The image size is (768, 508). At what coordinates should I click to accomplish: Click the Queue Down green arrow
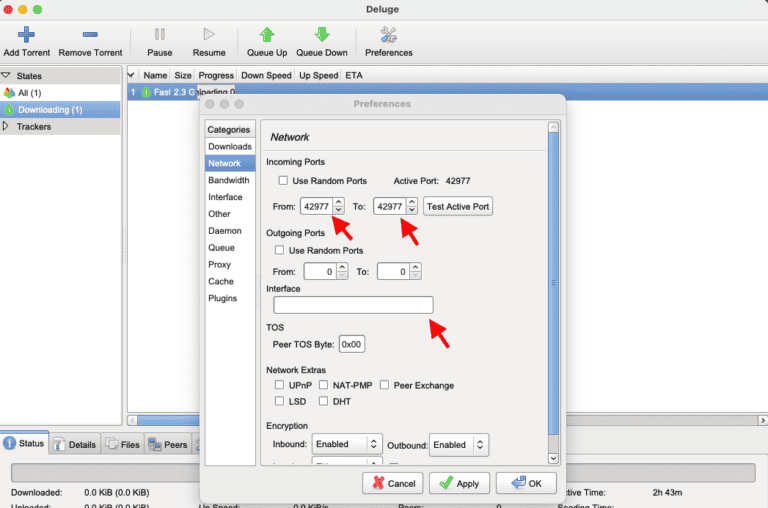[322, 35]
